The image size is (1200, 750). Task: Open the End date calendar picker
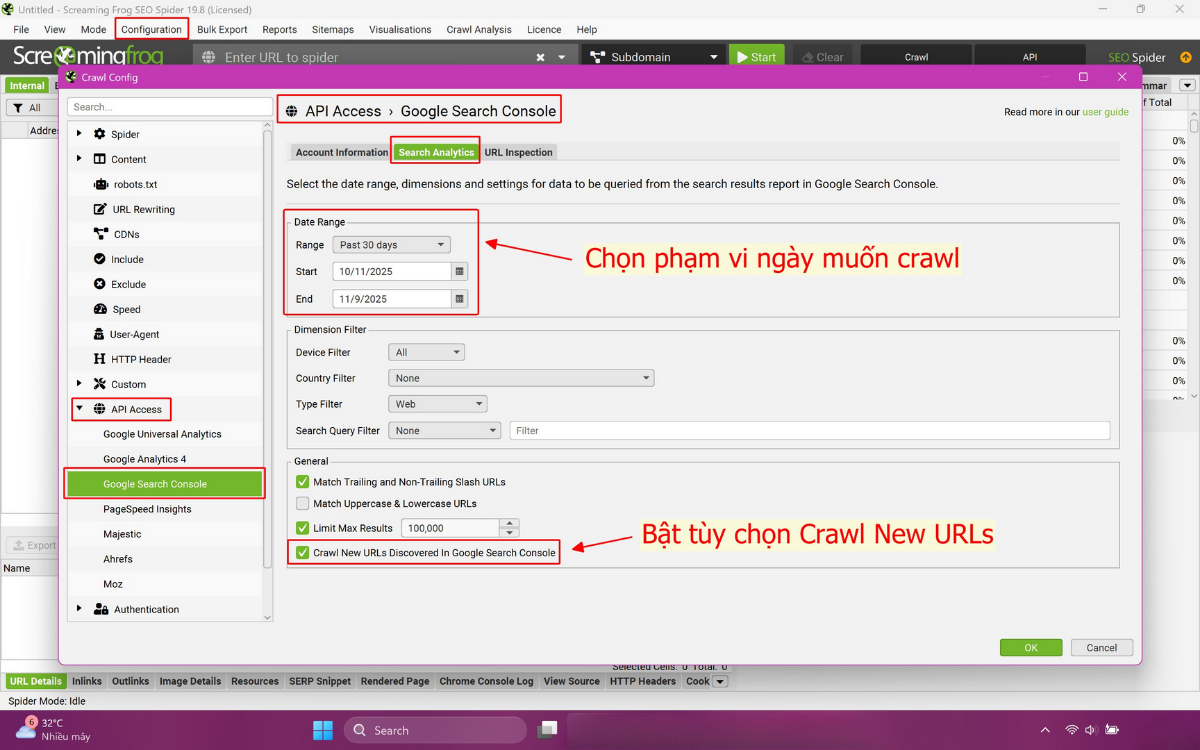[459, 299]
